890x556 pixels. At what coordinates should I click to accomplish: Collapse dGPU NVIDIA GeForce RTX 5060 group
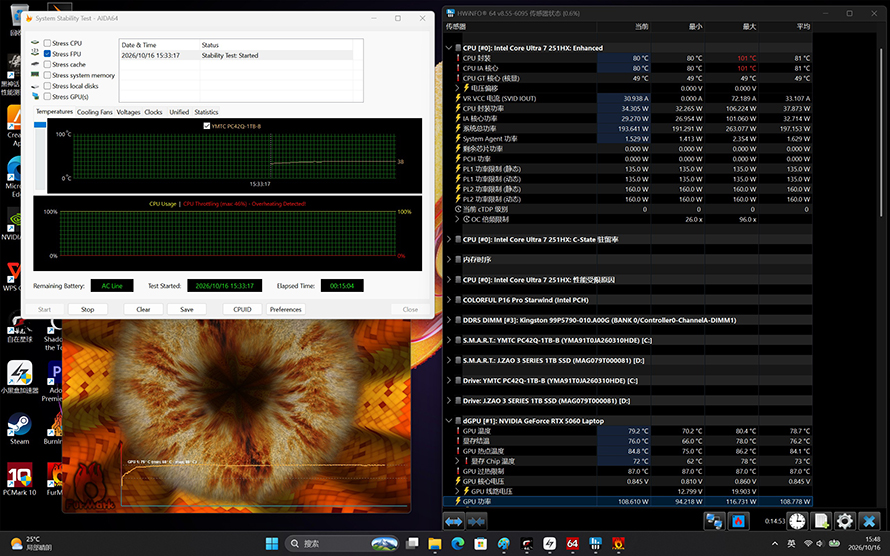[449, 421]
